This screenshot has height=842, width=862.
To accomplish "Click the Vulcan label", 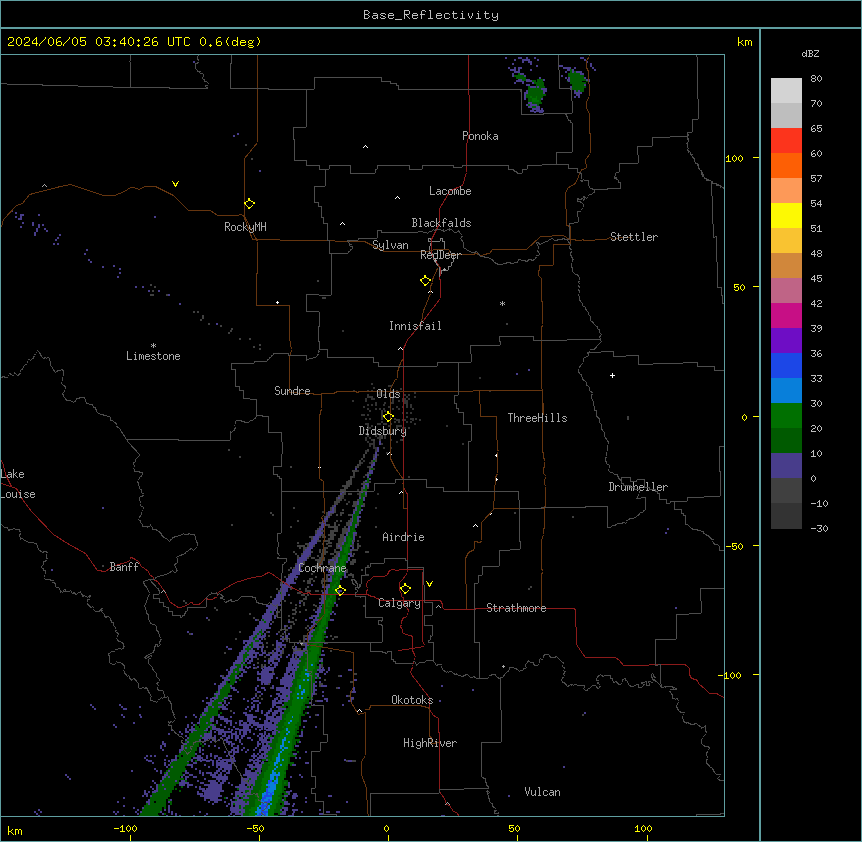I will [543, 792].
